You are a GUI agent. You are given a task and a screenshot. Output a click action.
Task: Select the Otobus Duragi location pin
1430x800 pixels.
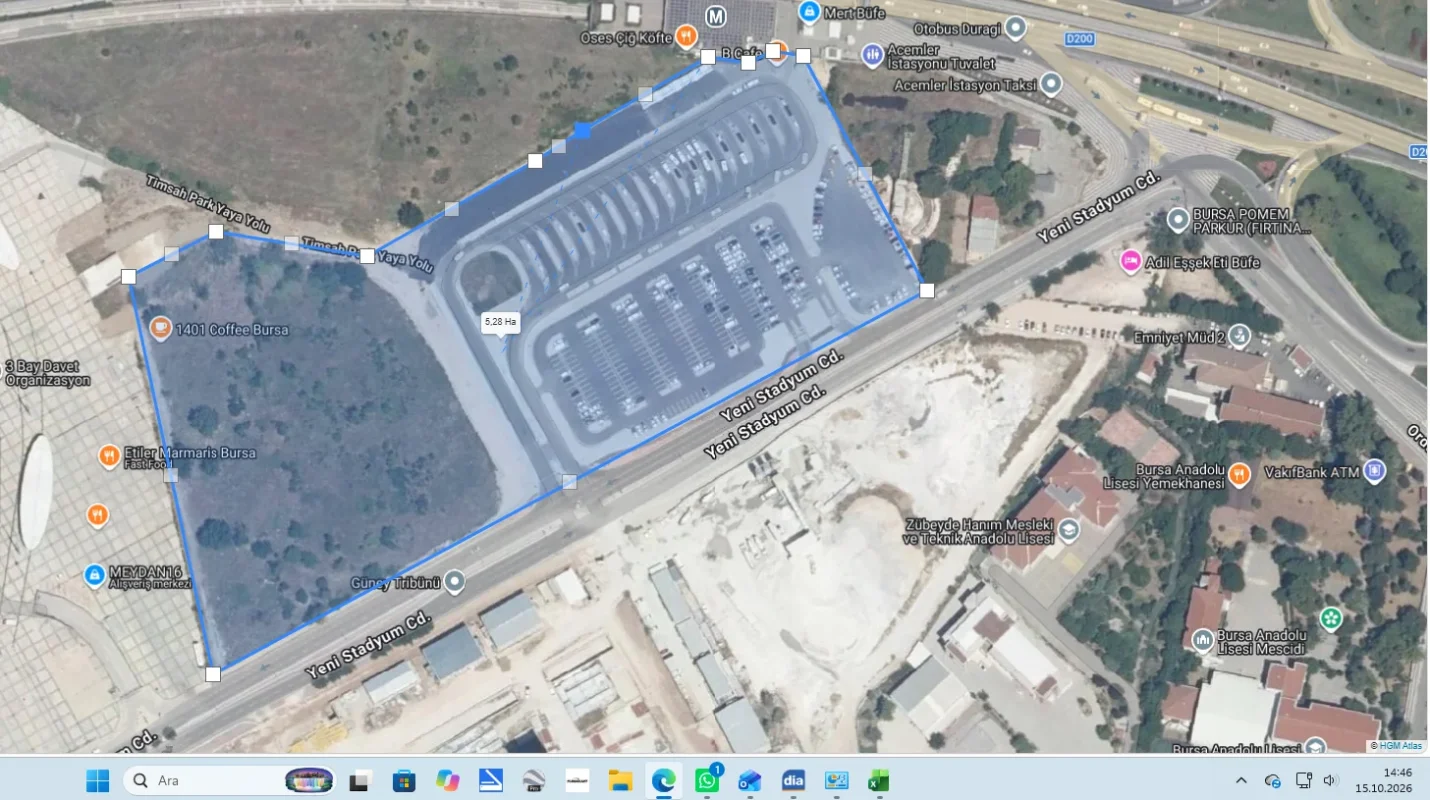(x=1015, y=28)
